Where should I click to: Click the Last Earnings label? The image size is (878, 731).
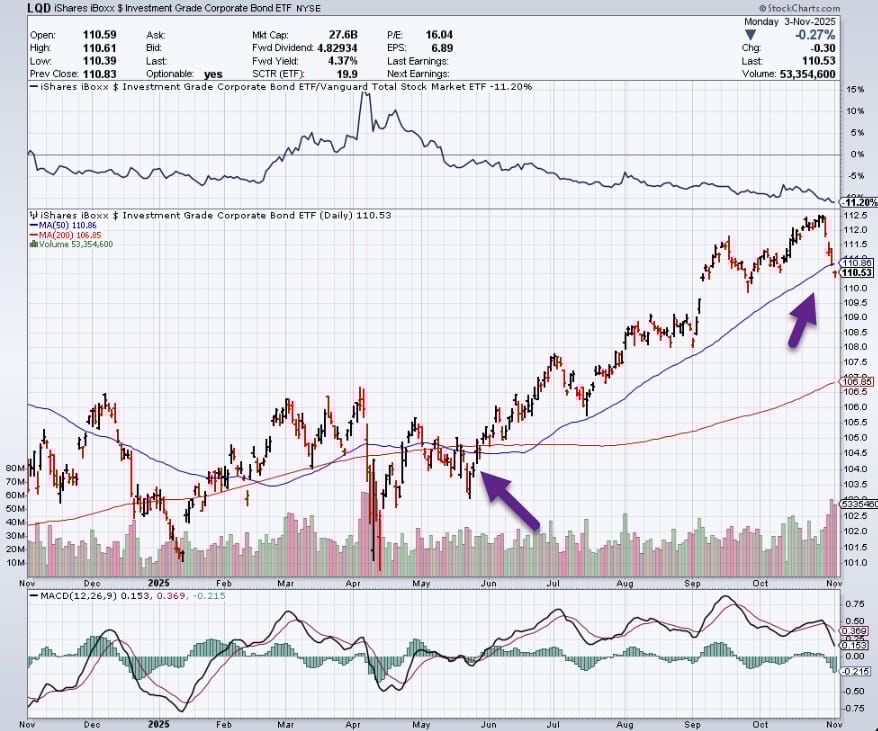pos(418,61)
